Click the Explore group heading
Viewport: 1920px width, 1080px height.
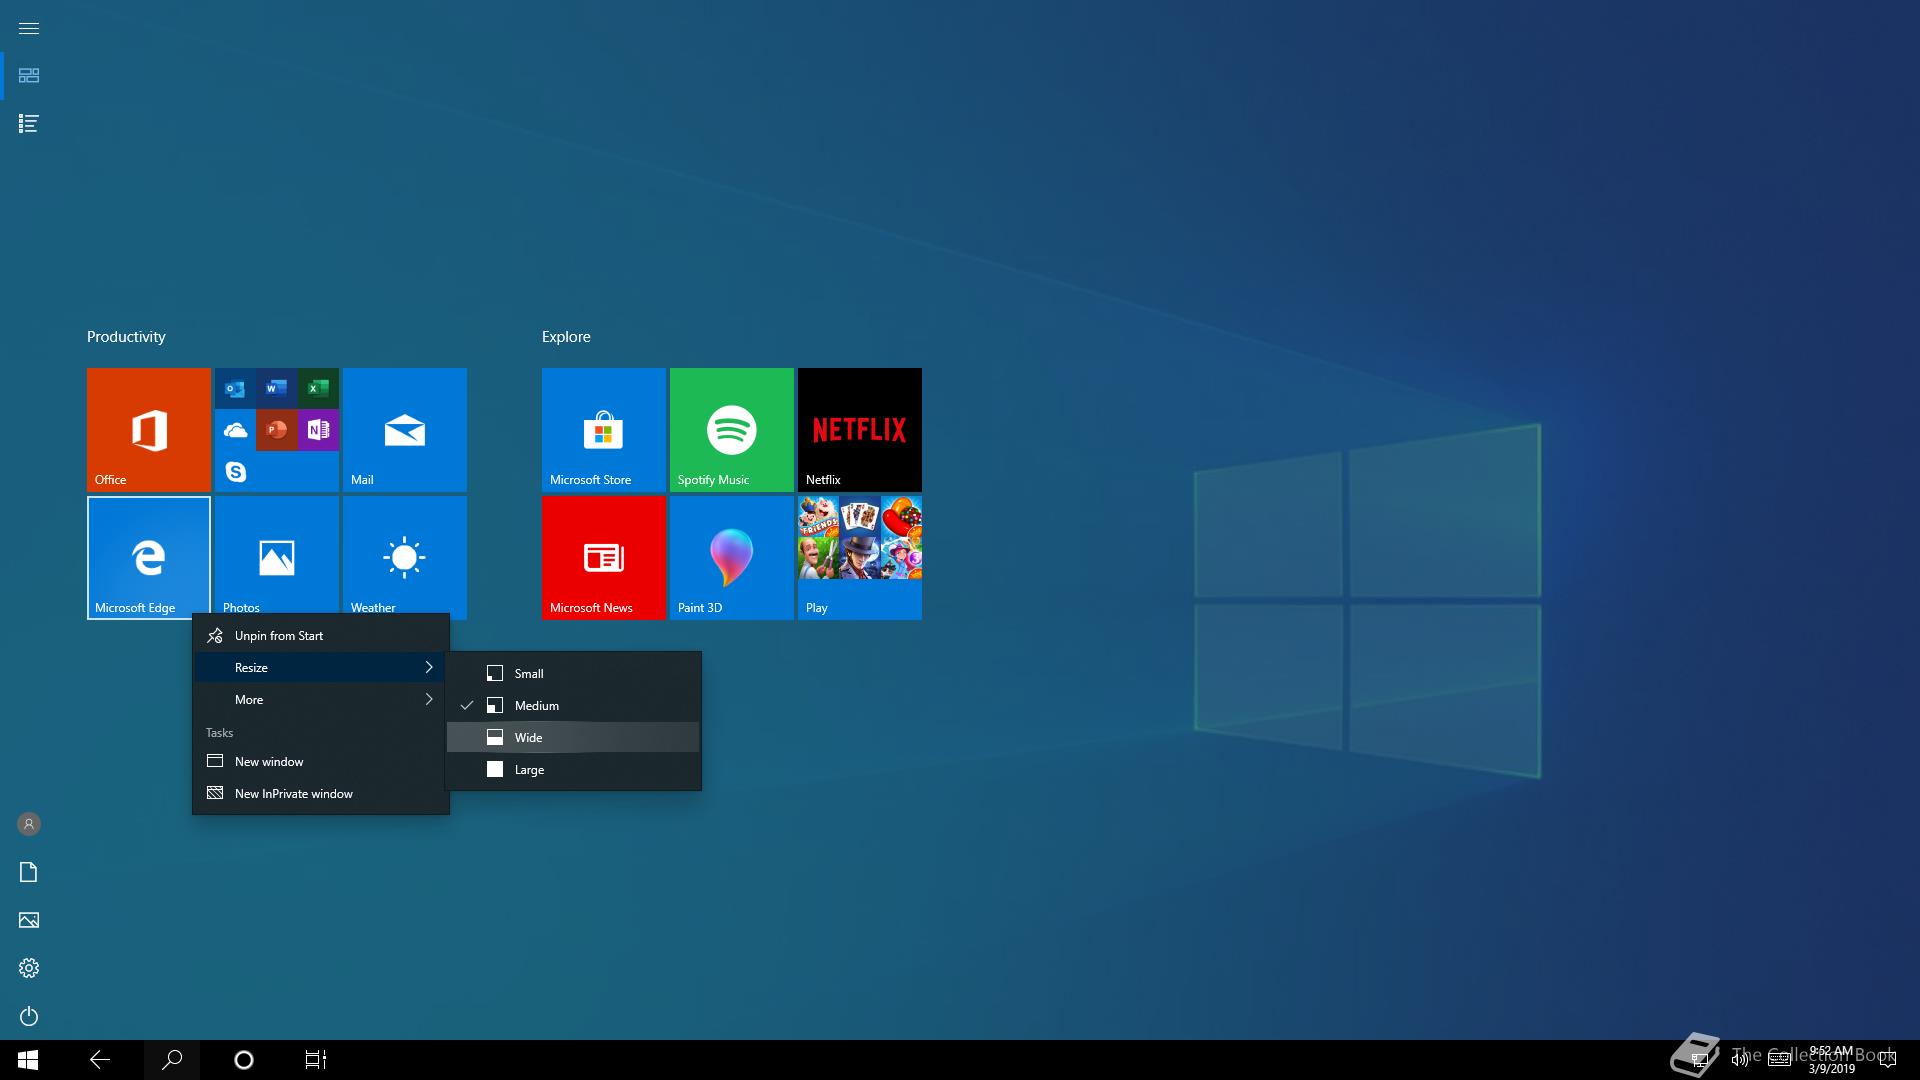pos(566,337)
